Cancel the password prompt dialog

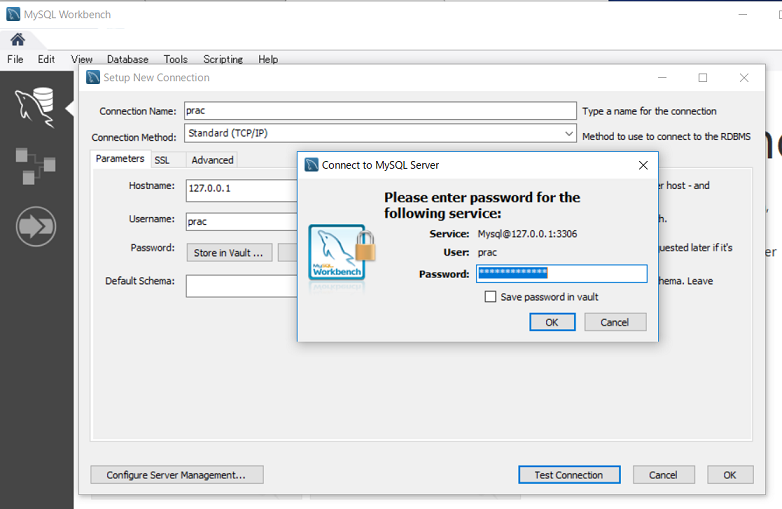click(615, 322)
